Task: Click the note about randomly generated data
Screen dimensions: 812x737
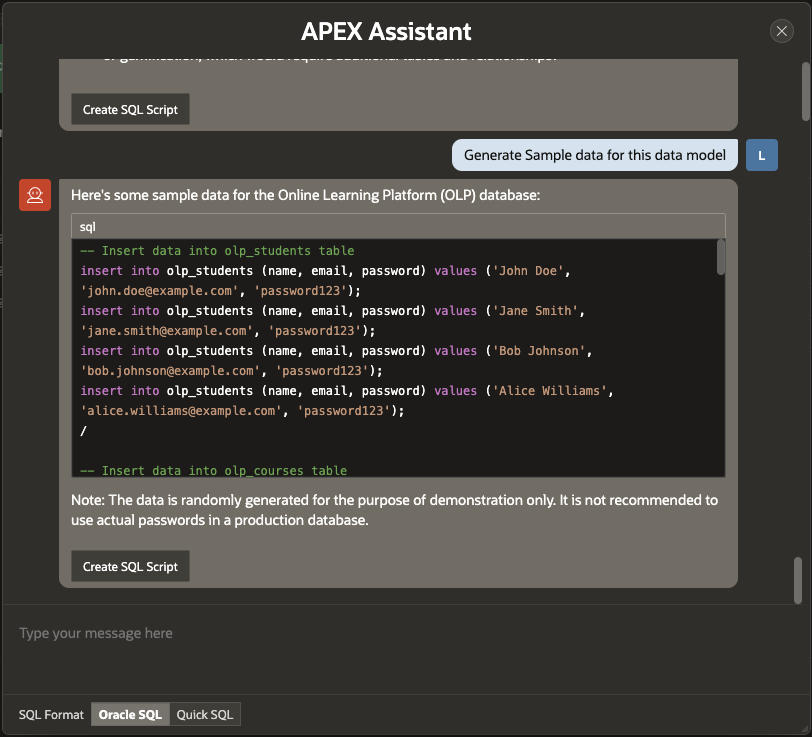Action: [395, 509]
